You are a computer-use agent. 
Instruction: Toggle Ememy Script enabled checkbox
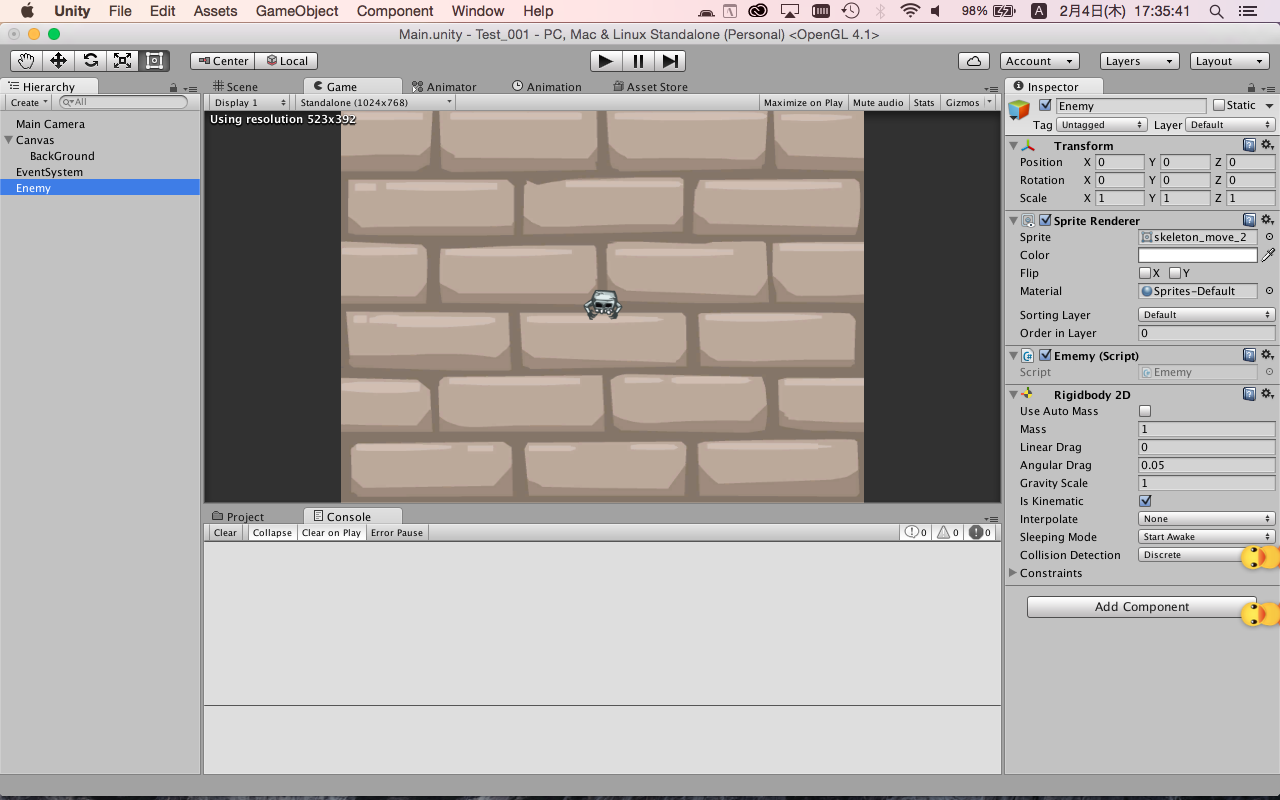(x=1045, y=355)
